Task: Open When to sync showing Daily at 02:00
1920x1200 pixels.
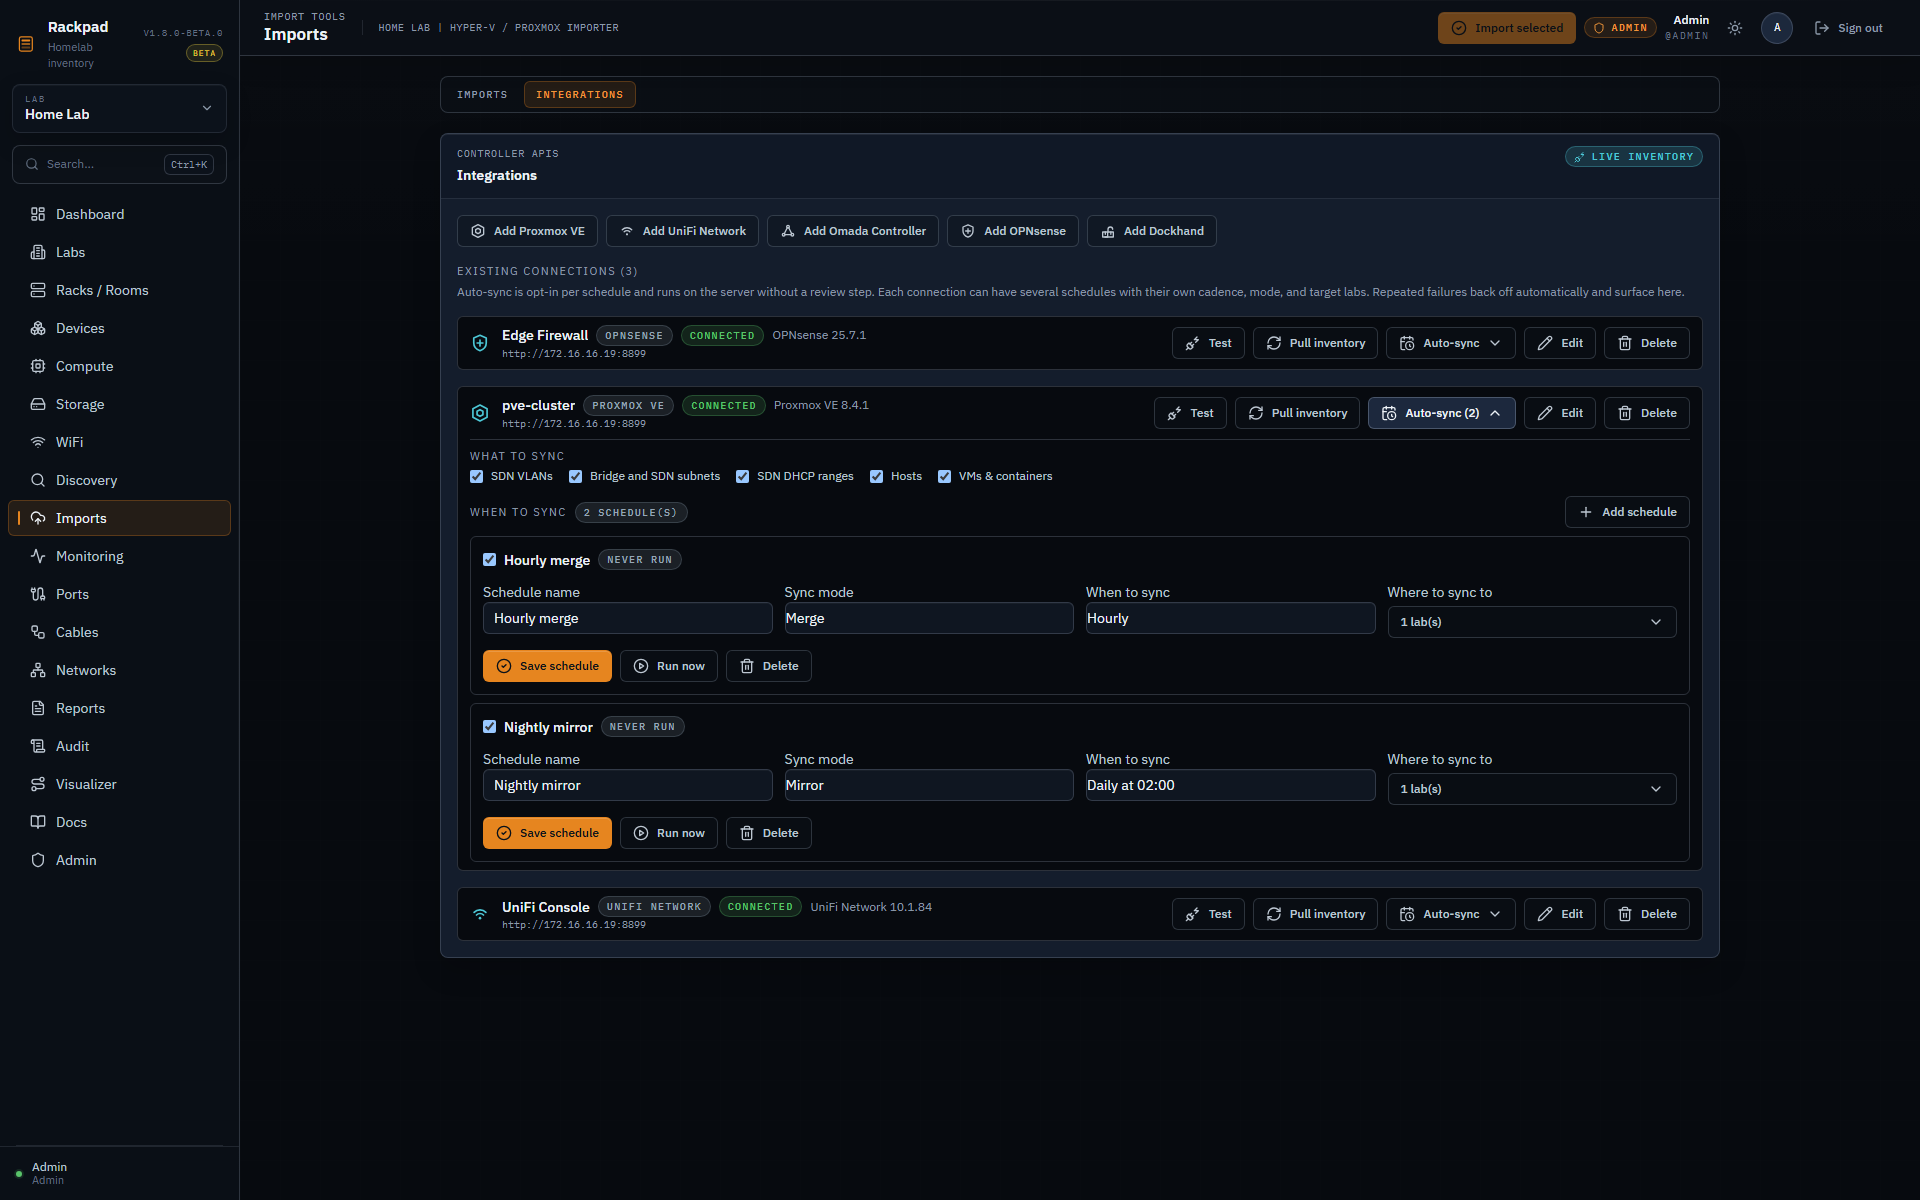Action: (x=1230, y=785)
